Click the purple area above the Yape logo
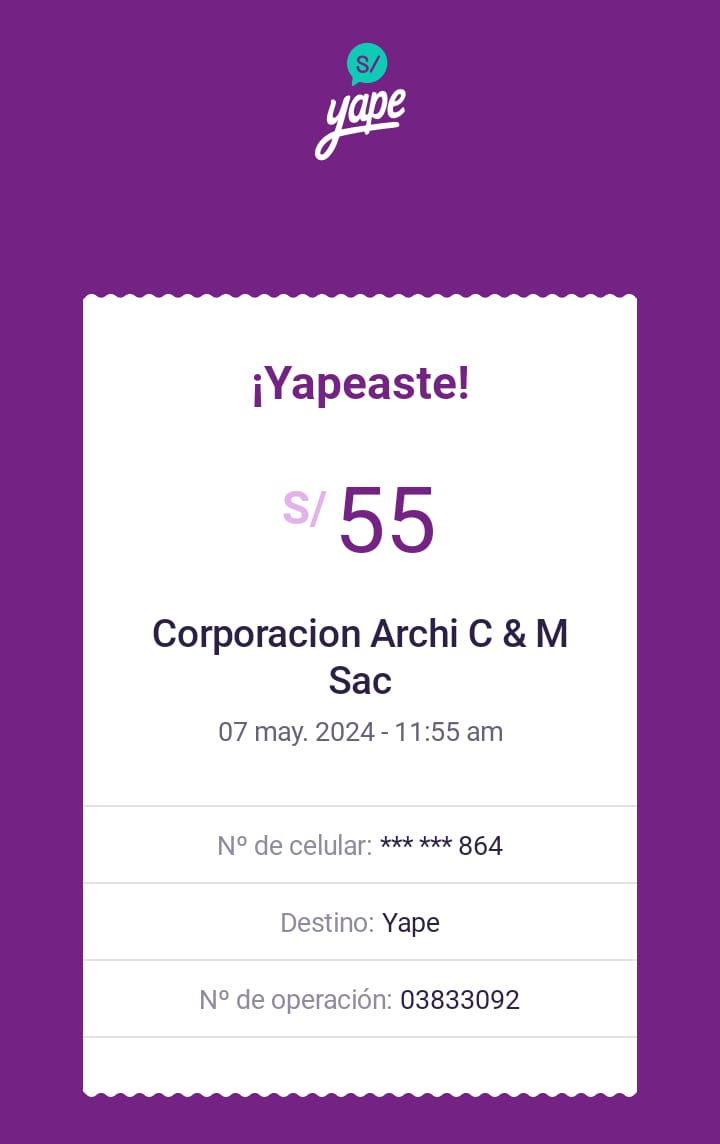Screen dimensions: 720x1144 pos(360,20)
